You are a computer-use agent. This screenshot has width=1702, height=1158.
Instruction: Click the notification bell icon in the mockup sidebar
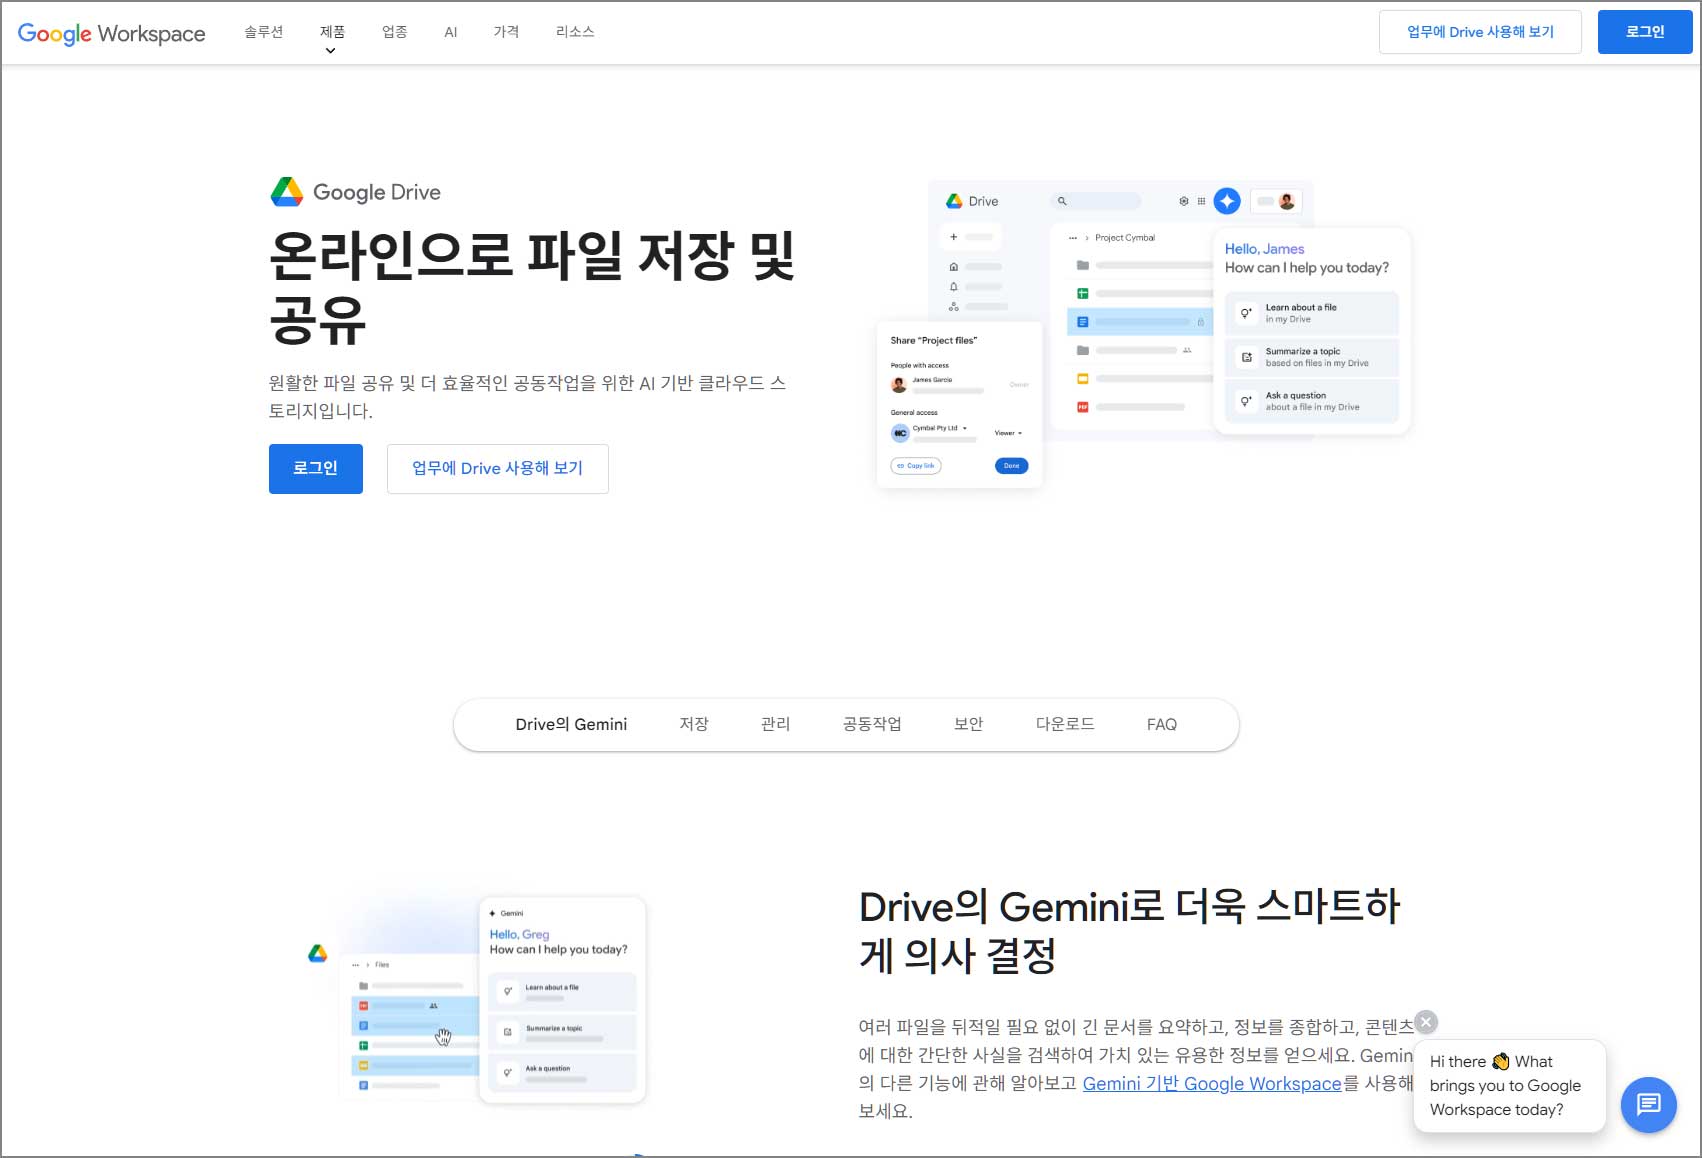[x=954, y=286]
